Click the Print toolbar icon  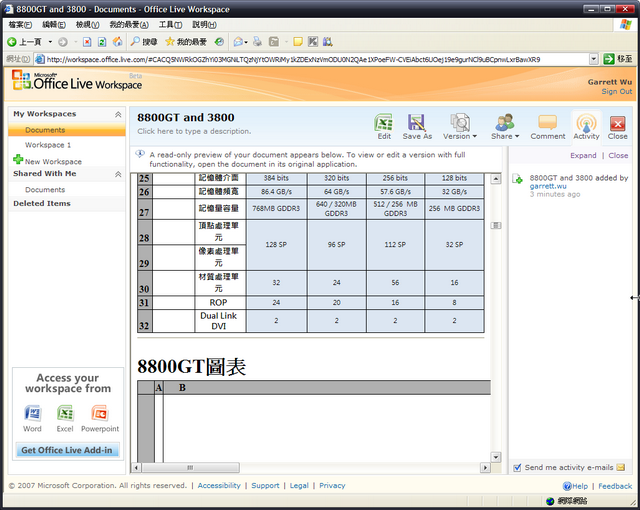coord(257,42)
